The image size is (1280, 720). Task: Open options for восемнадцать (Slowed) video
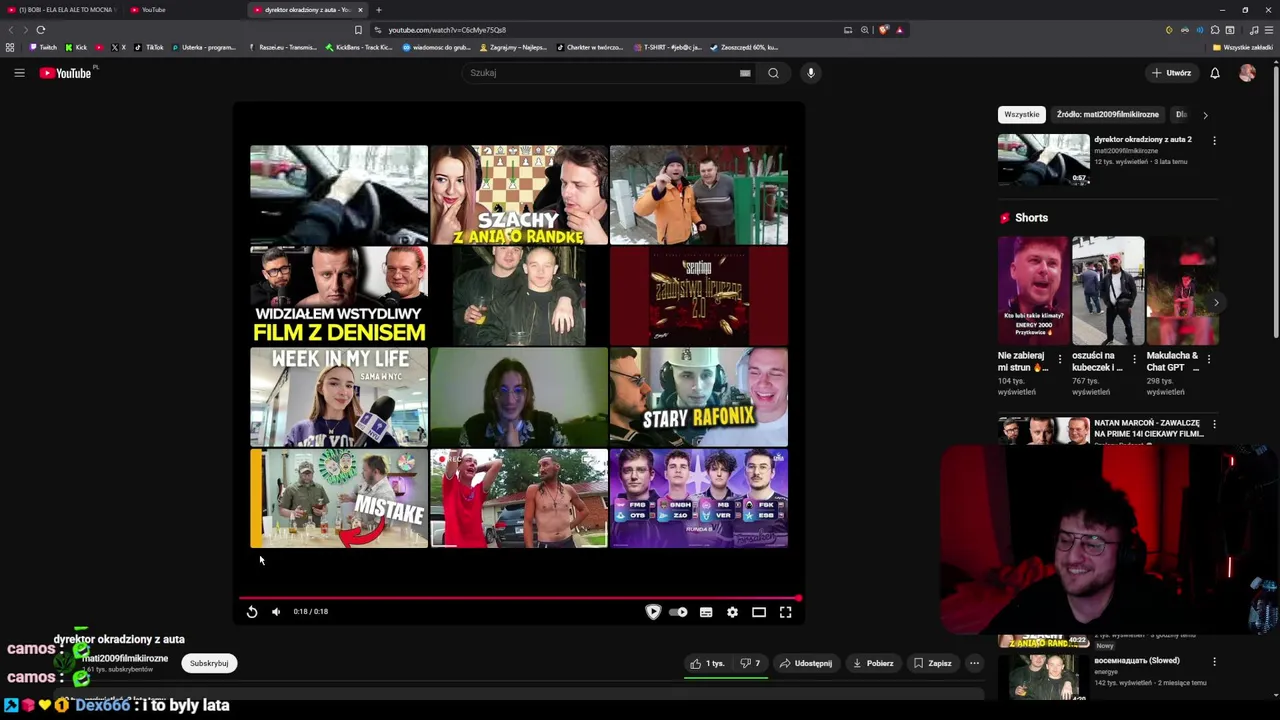pyautogui.click(x=1214, y=662)
